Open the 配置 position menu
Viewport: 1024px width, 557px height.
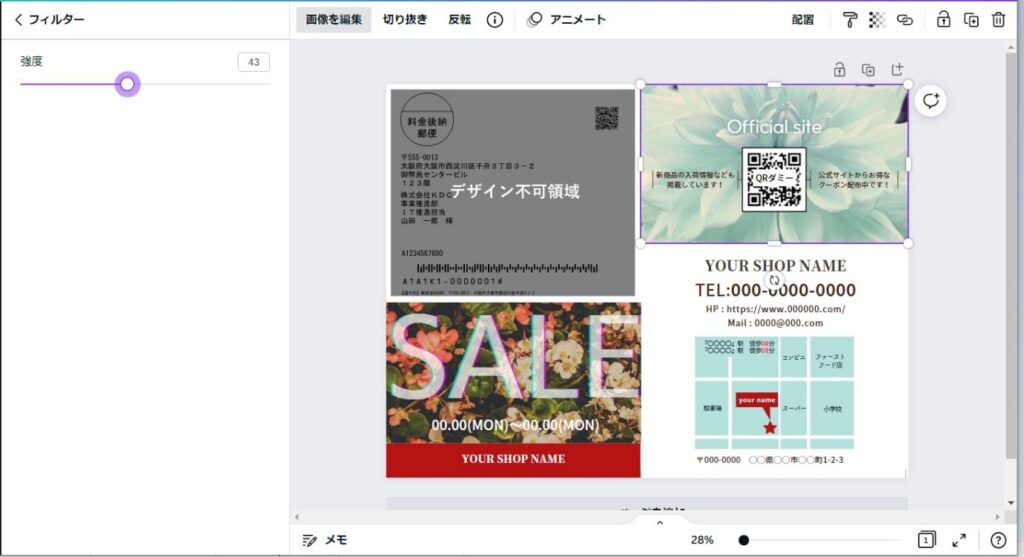tap(803, 20)
